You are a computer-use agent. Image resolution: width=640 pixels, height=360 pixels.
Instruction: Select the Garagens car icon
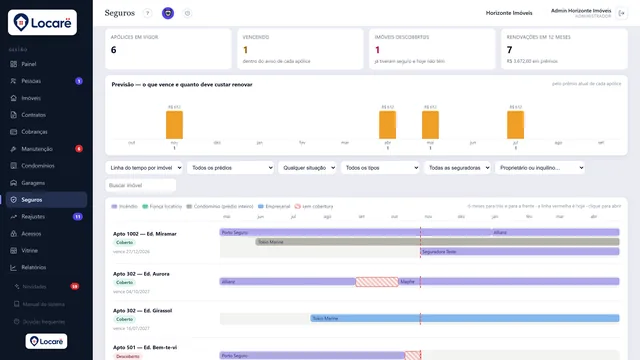tap(13, 183)
